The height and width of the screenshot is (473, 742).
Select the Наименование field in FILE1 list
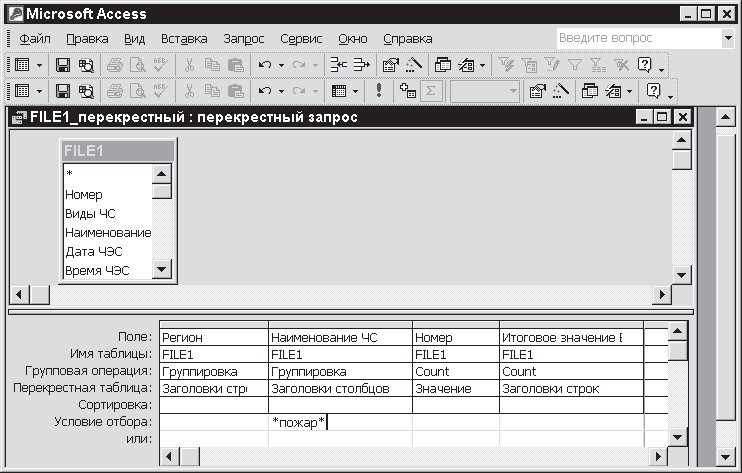108,232
